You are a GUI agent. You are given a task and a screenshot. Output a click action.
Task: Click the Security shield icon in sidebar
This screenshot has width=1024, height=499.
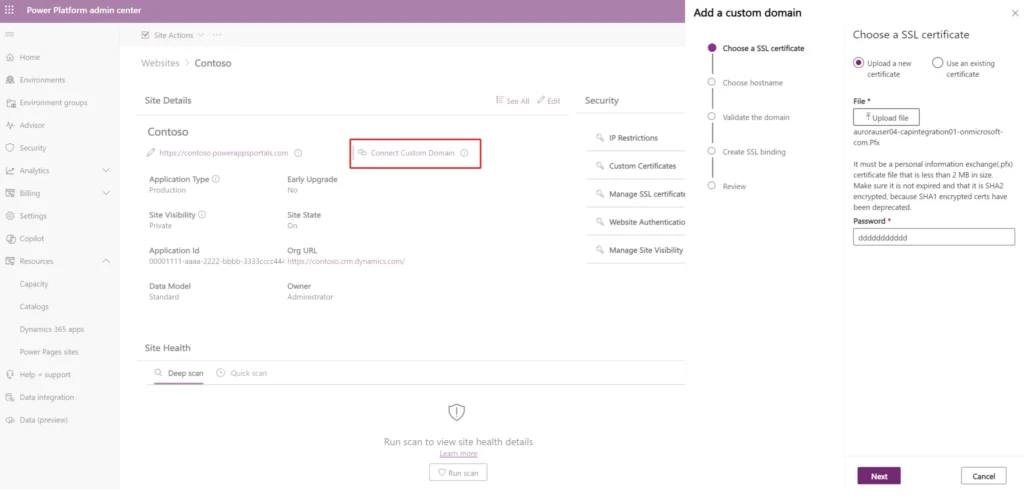10,148
